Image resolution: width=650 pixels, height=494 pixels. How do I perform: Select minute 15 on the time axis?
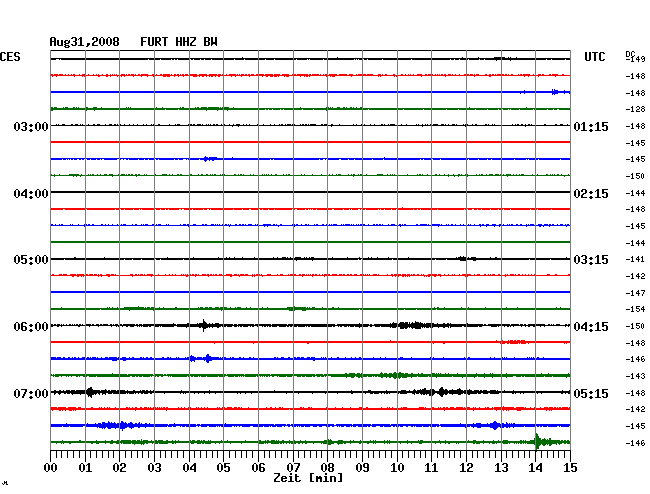click(x=570, y=467)
